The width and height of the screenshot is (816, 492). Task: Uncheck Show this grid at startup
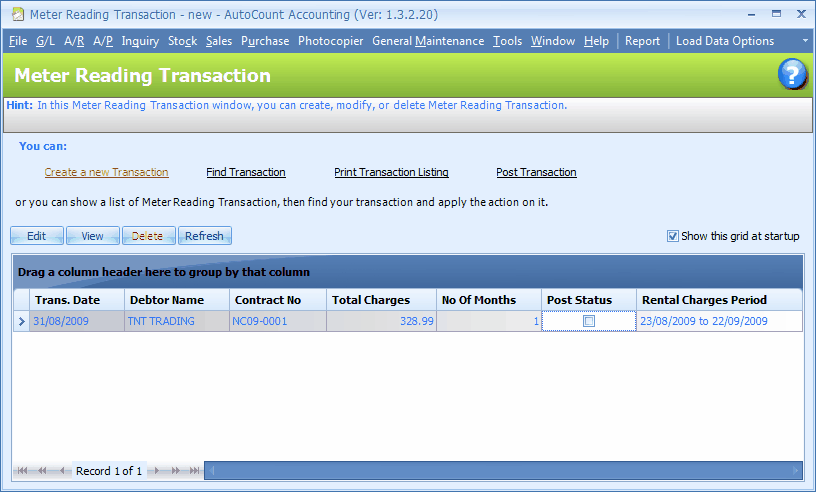[x=672, y=236]
